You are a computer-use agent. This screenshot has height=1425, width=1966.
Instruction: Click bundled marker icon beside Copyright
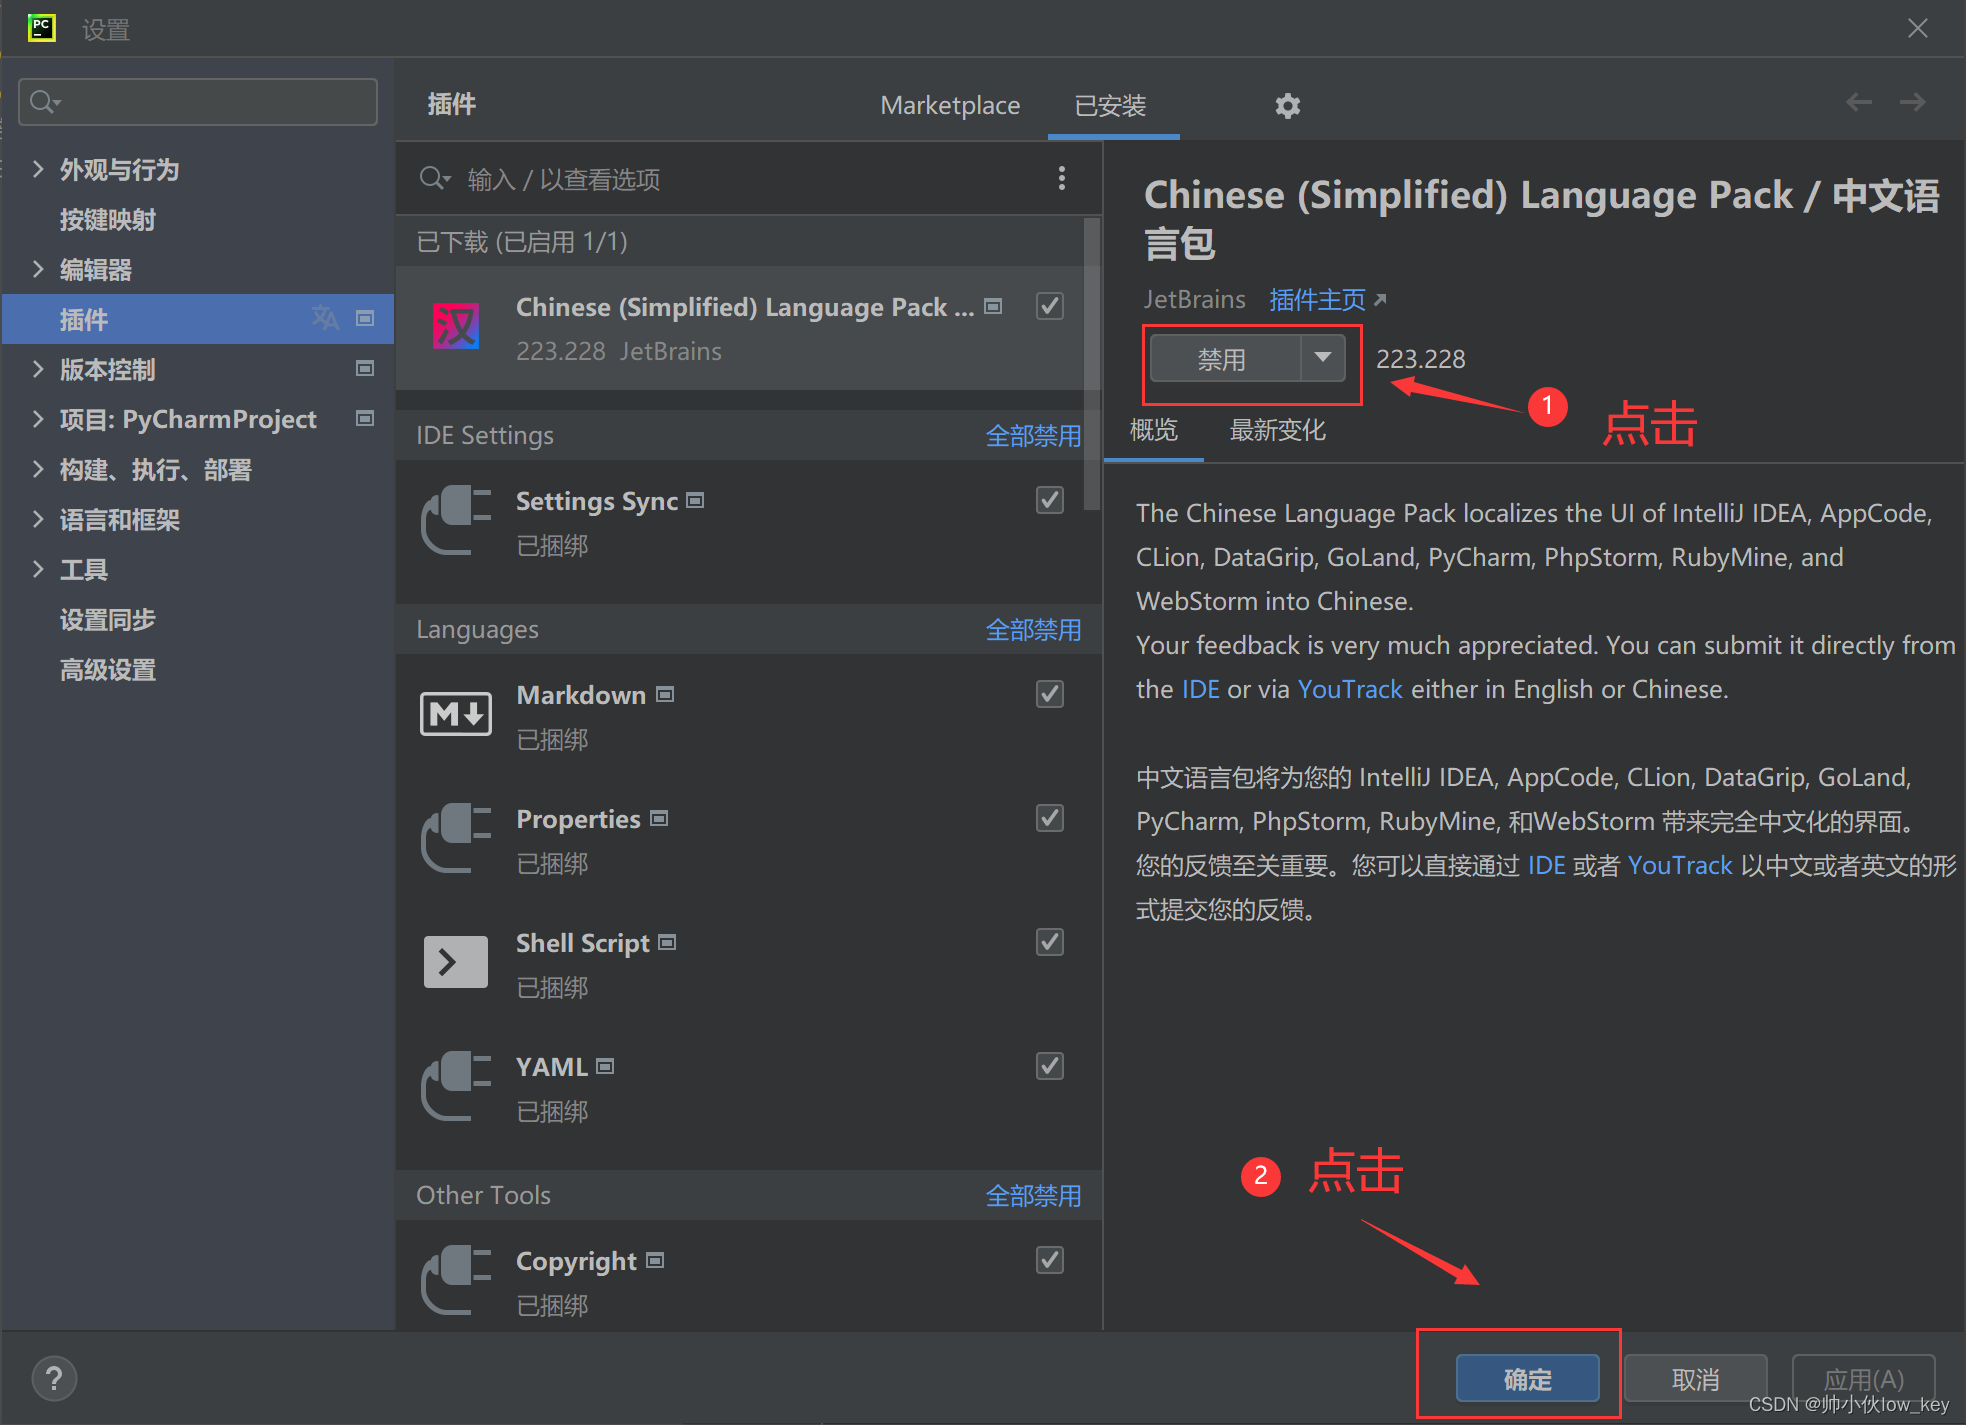(x=655, y=1260)
